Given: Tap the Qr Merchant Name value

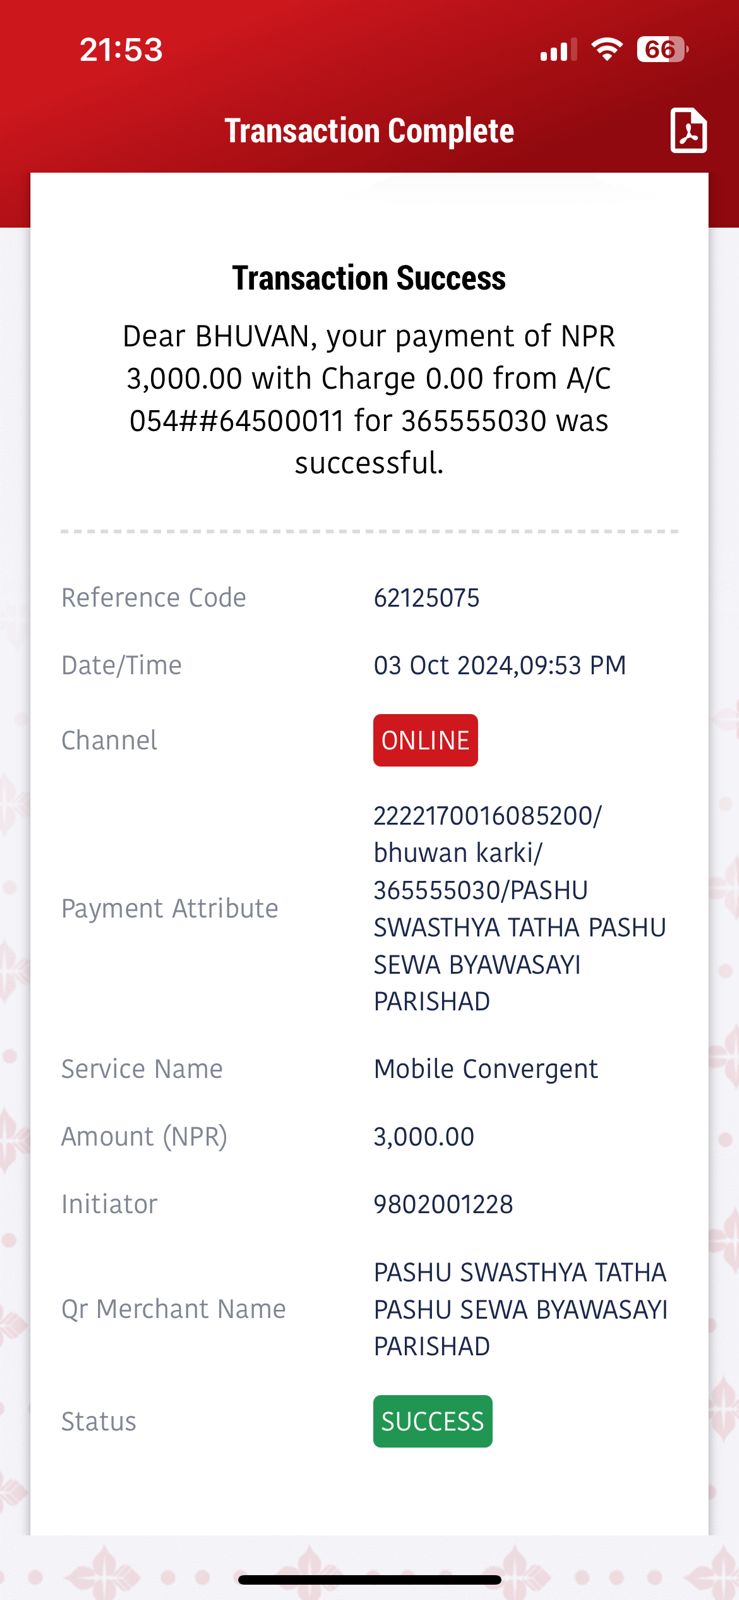Looking at the screenshot, I should 520,1309.
